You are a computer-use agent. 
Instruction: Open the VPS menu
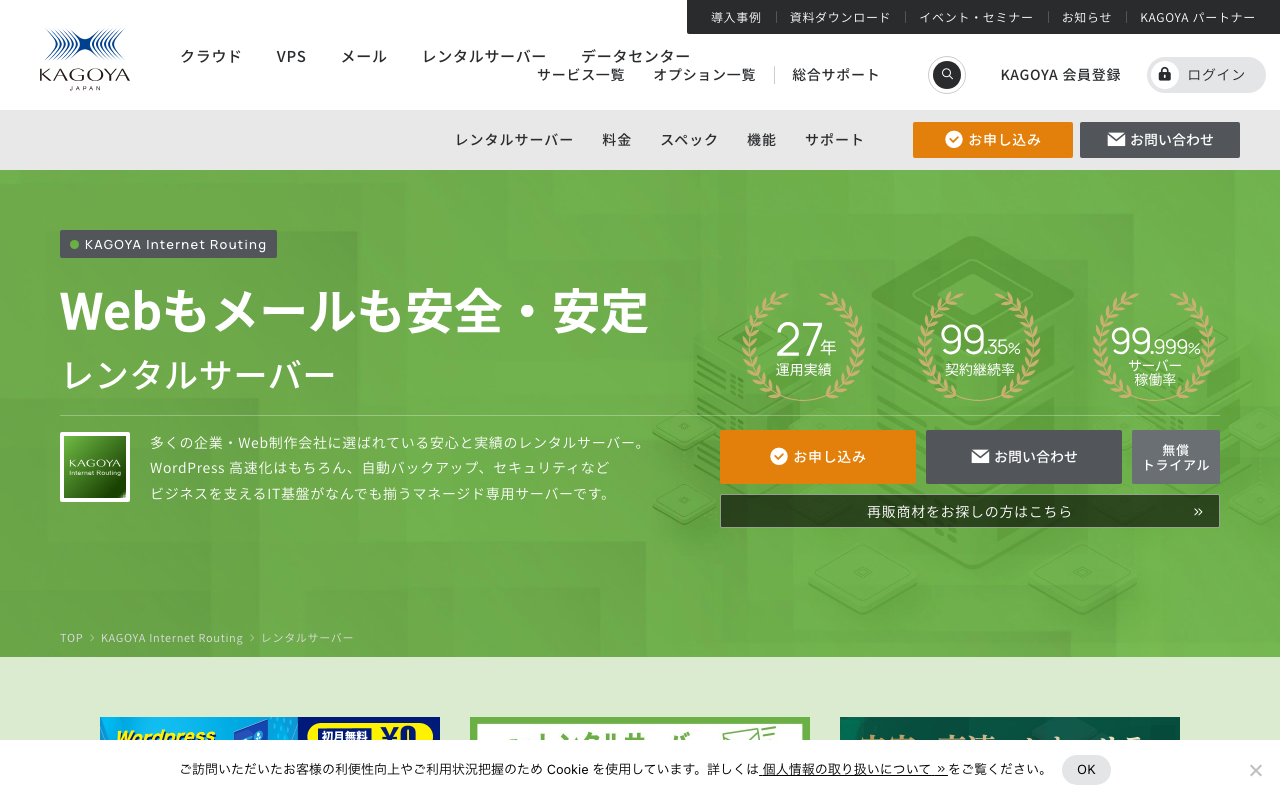(291, 56)
